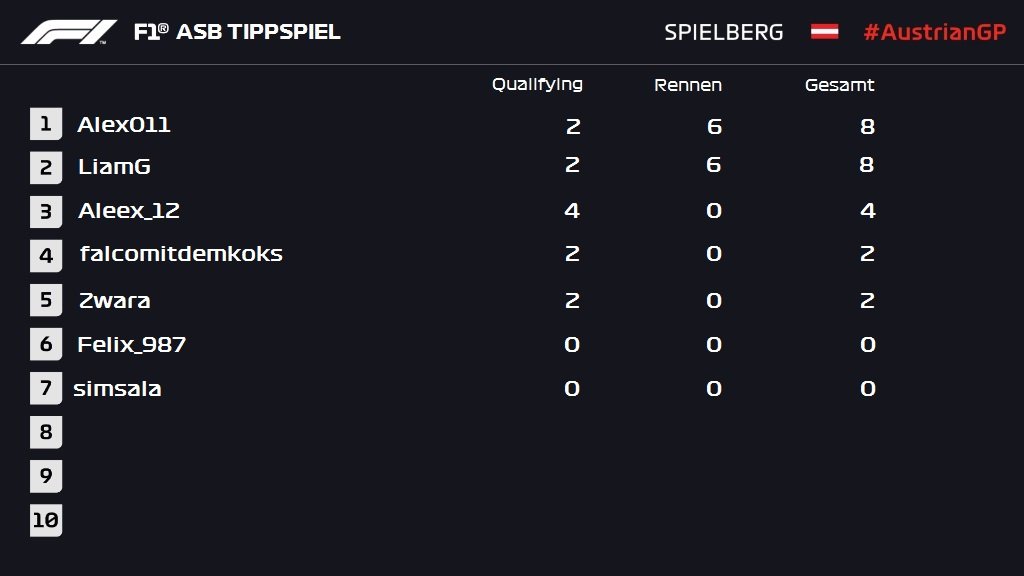
Task: Select the Qualifying column header
Action: (x=537, y=85)
